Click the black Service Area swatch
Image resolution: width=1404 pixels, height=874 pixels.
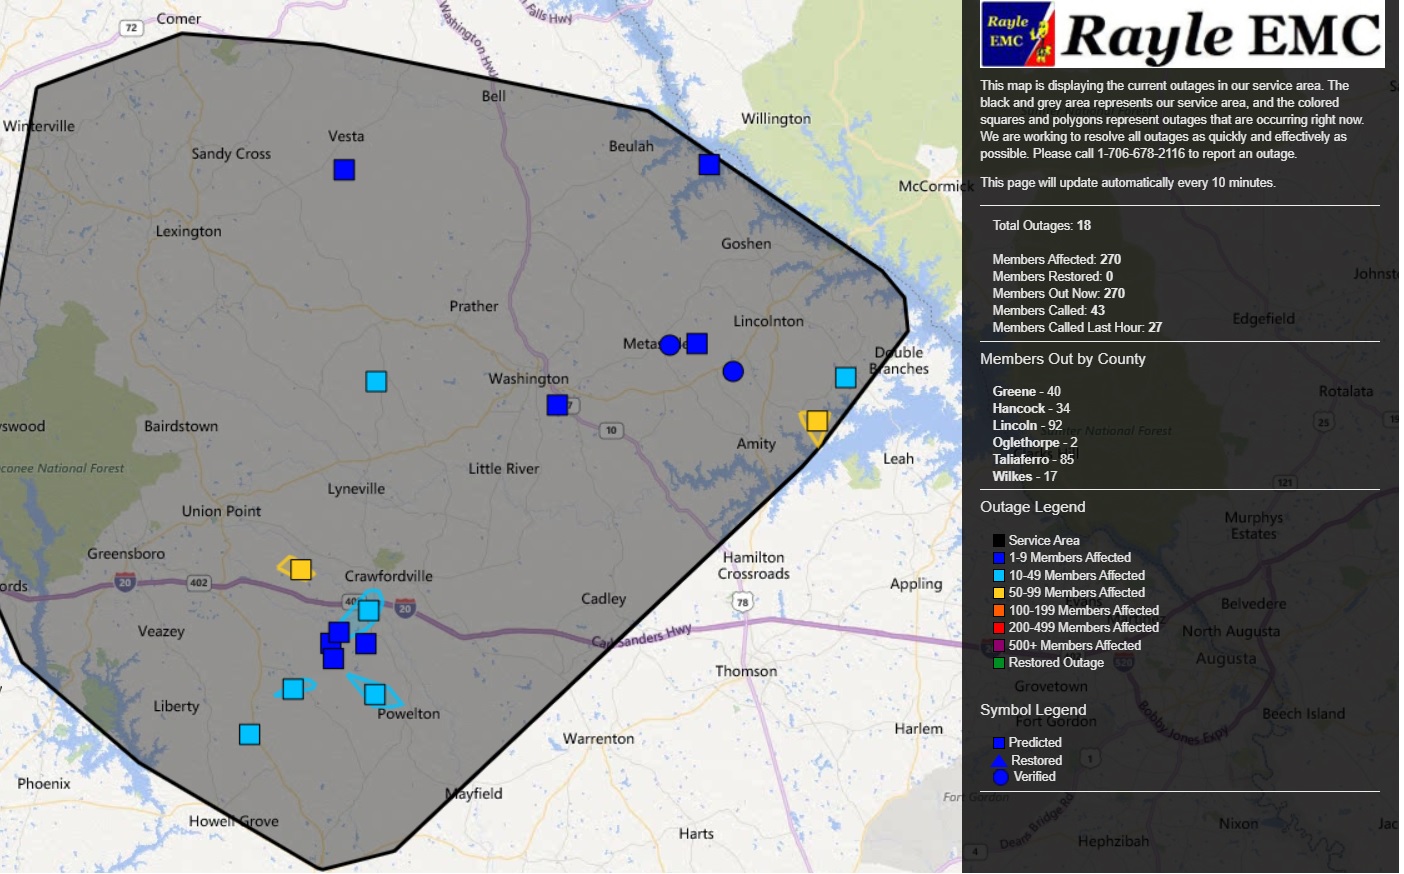tap(998, 540)
